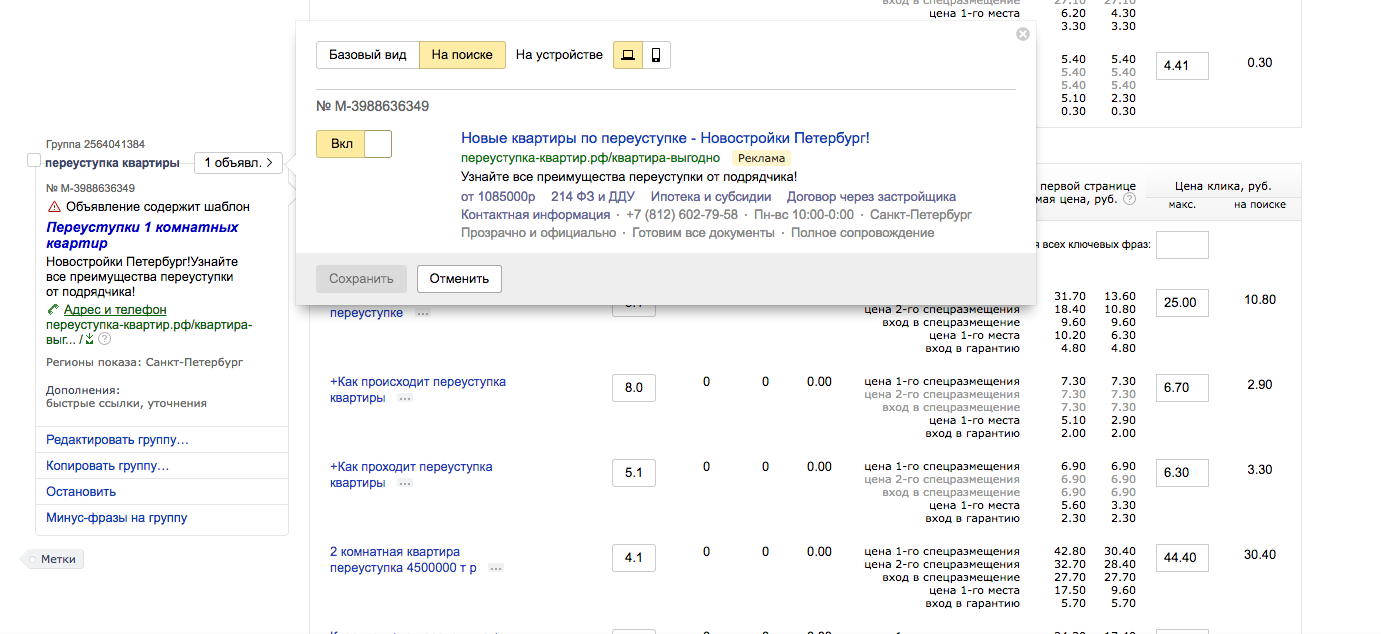This screenshot has height=634, width=1381.
Task: Click the Отменить button
Action: (x=459, y=279)
